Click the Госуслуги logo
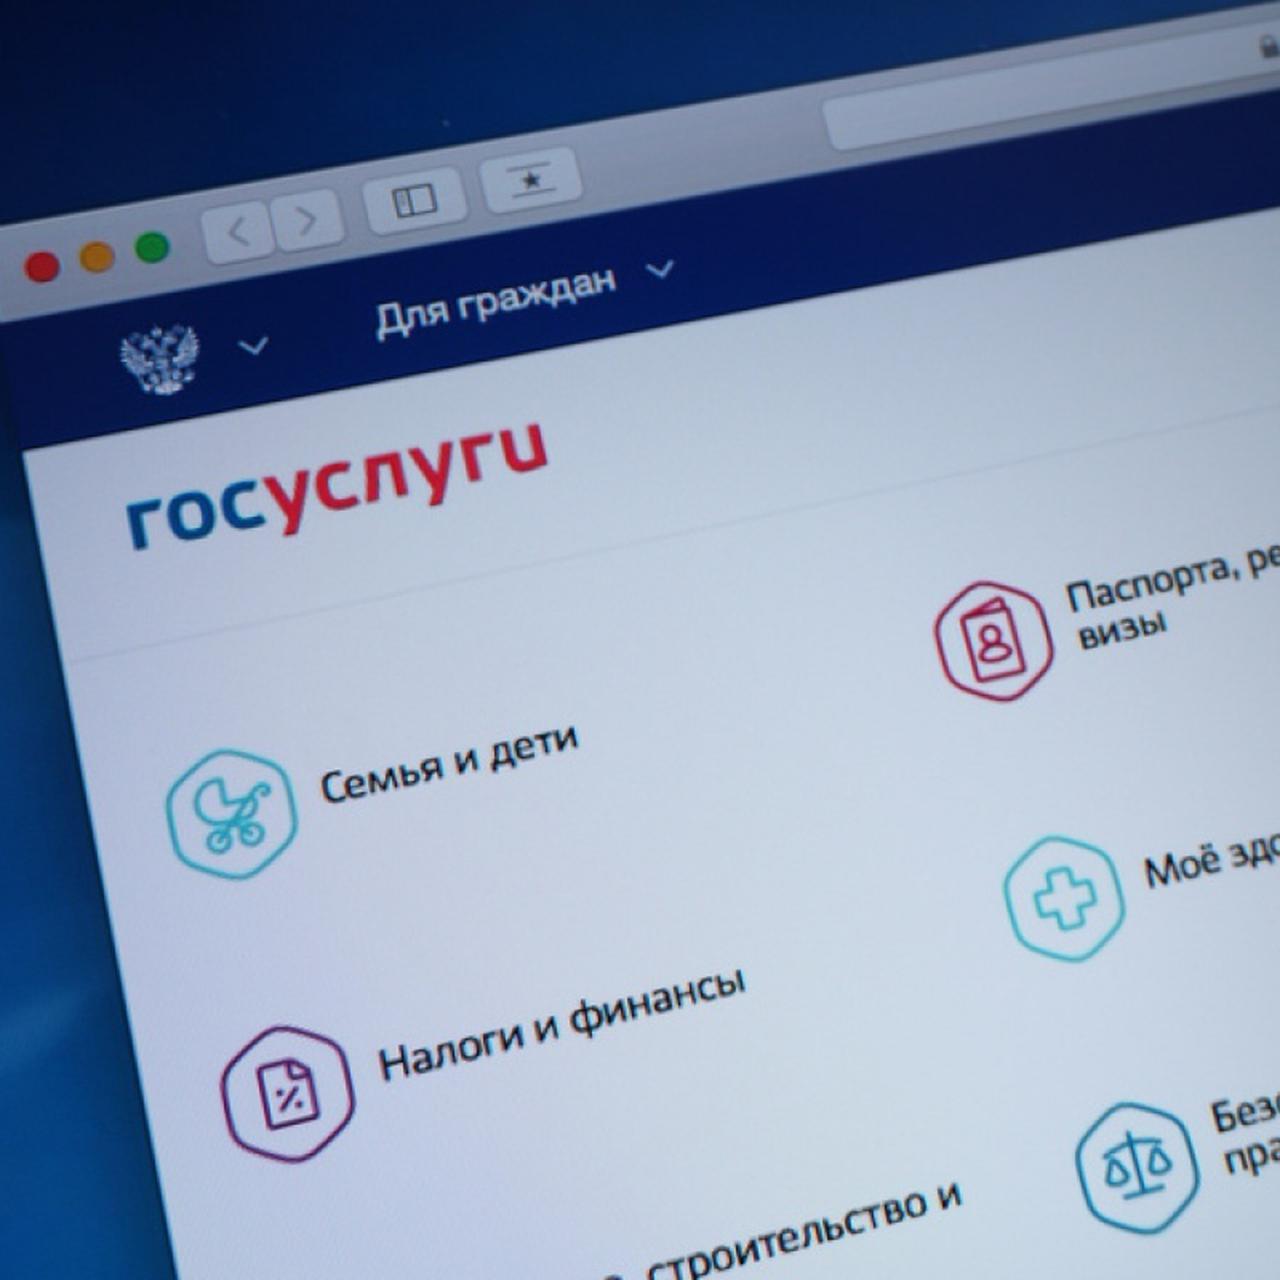 338,486
